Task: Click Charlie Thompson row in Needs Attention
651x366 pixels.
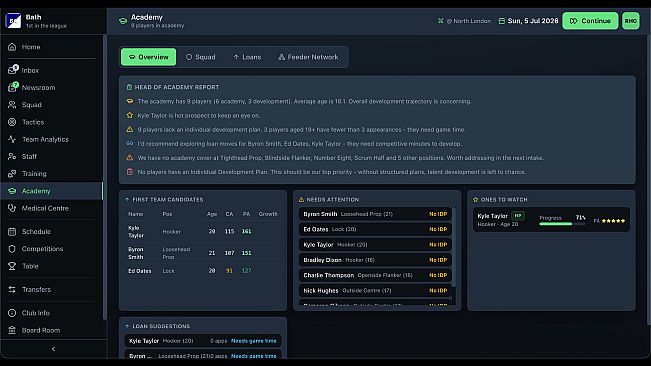Action: [375, 275]
